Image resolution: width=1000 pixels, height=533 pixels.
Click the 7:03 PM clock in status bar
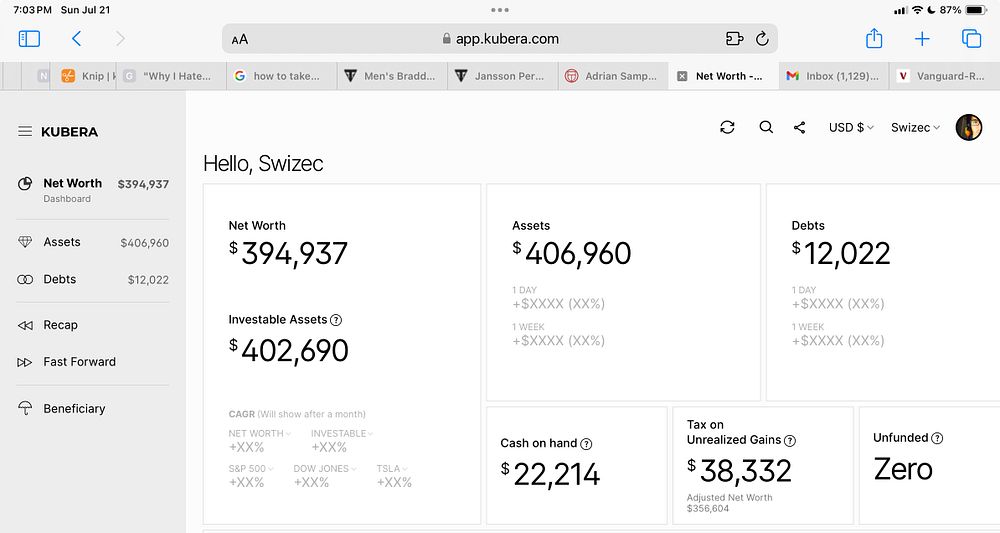click(33, 10)
